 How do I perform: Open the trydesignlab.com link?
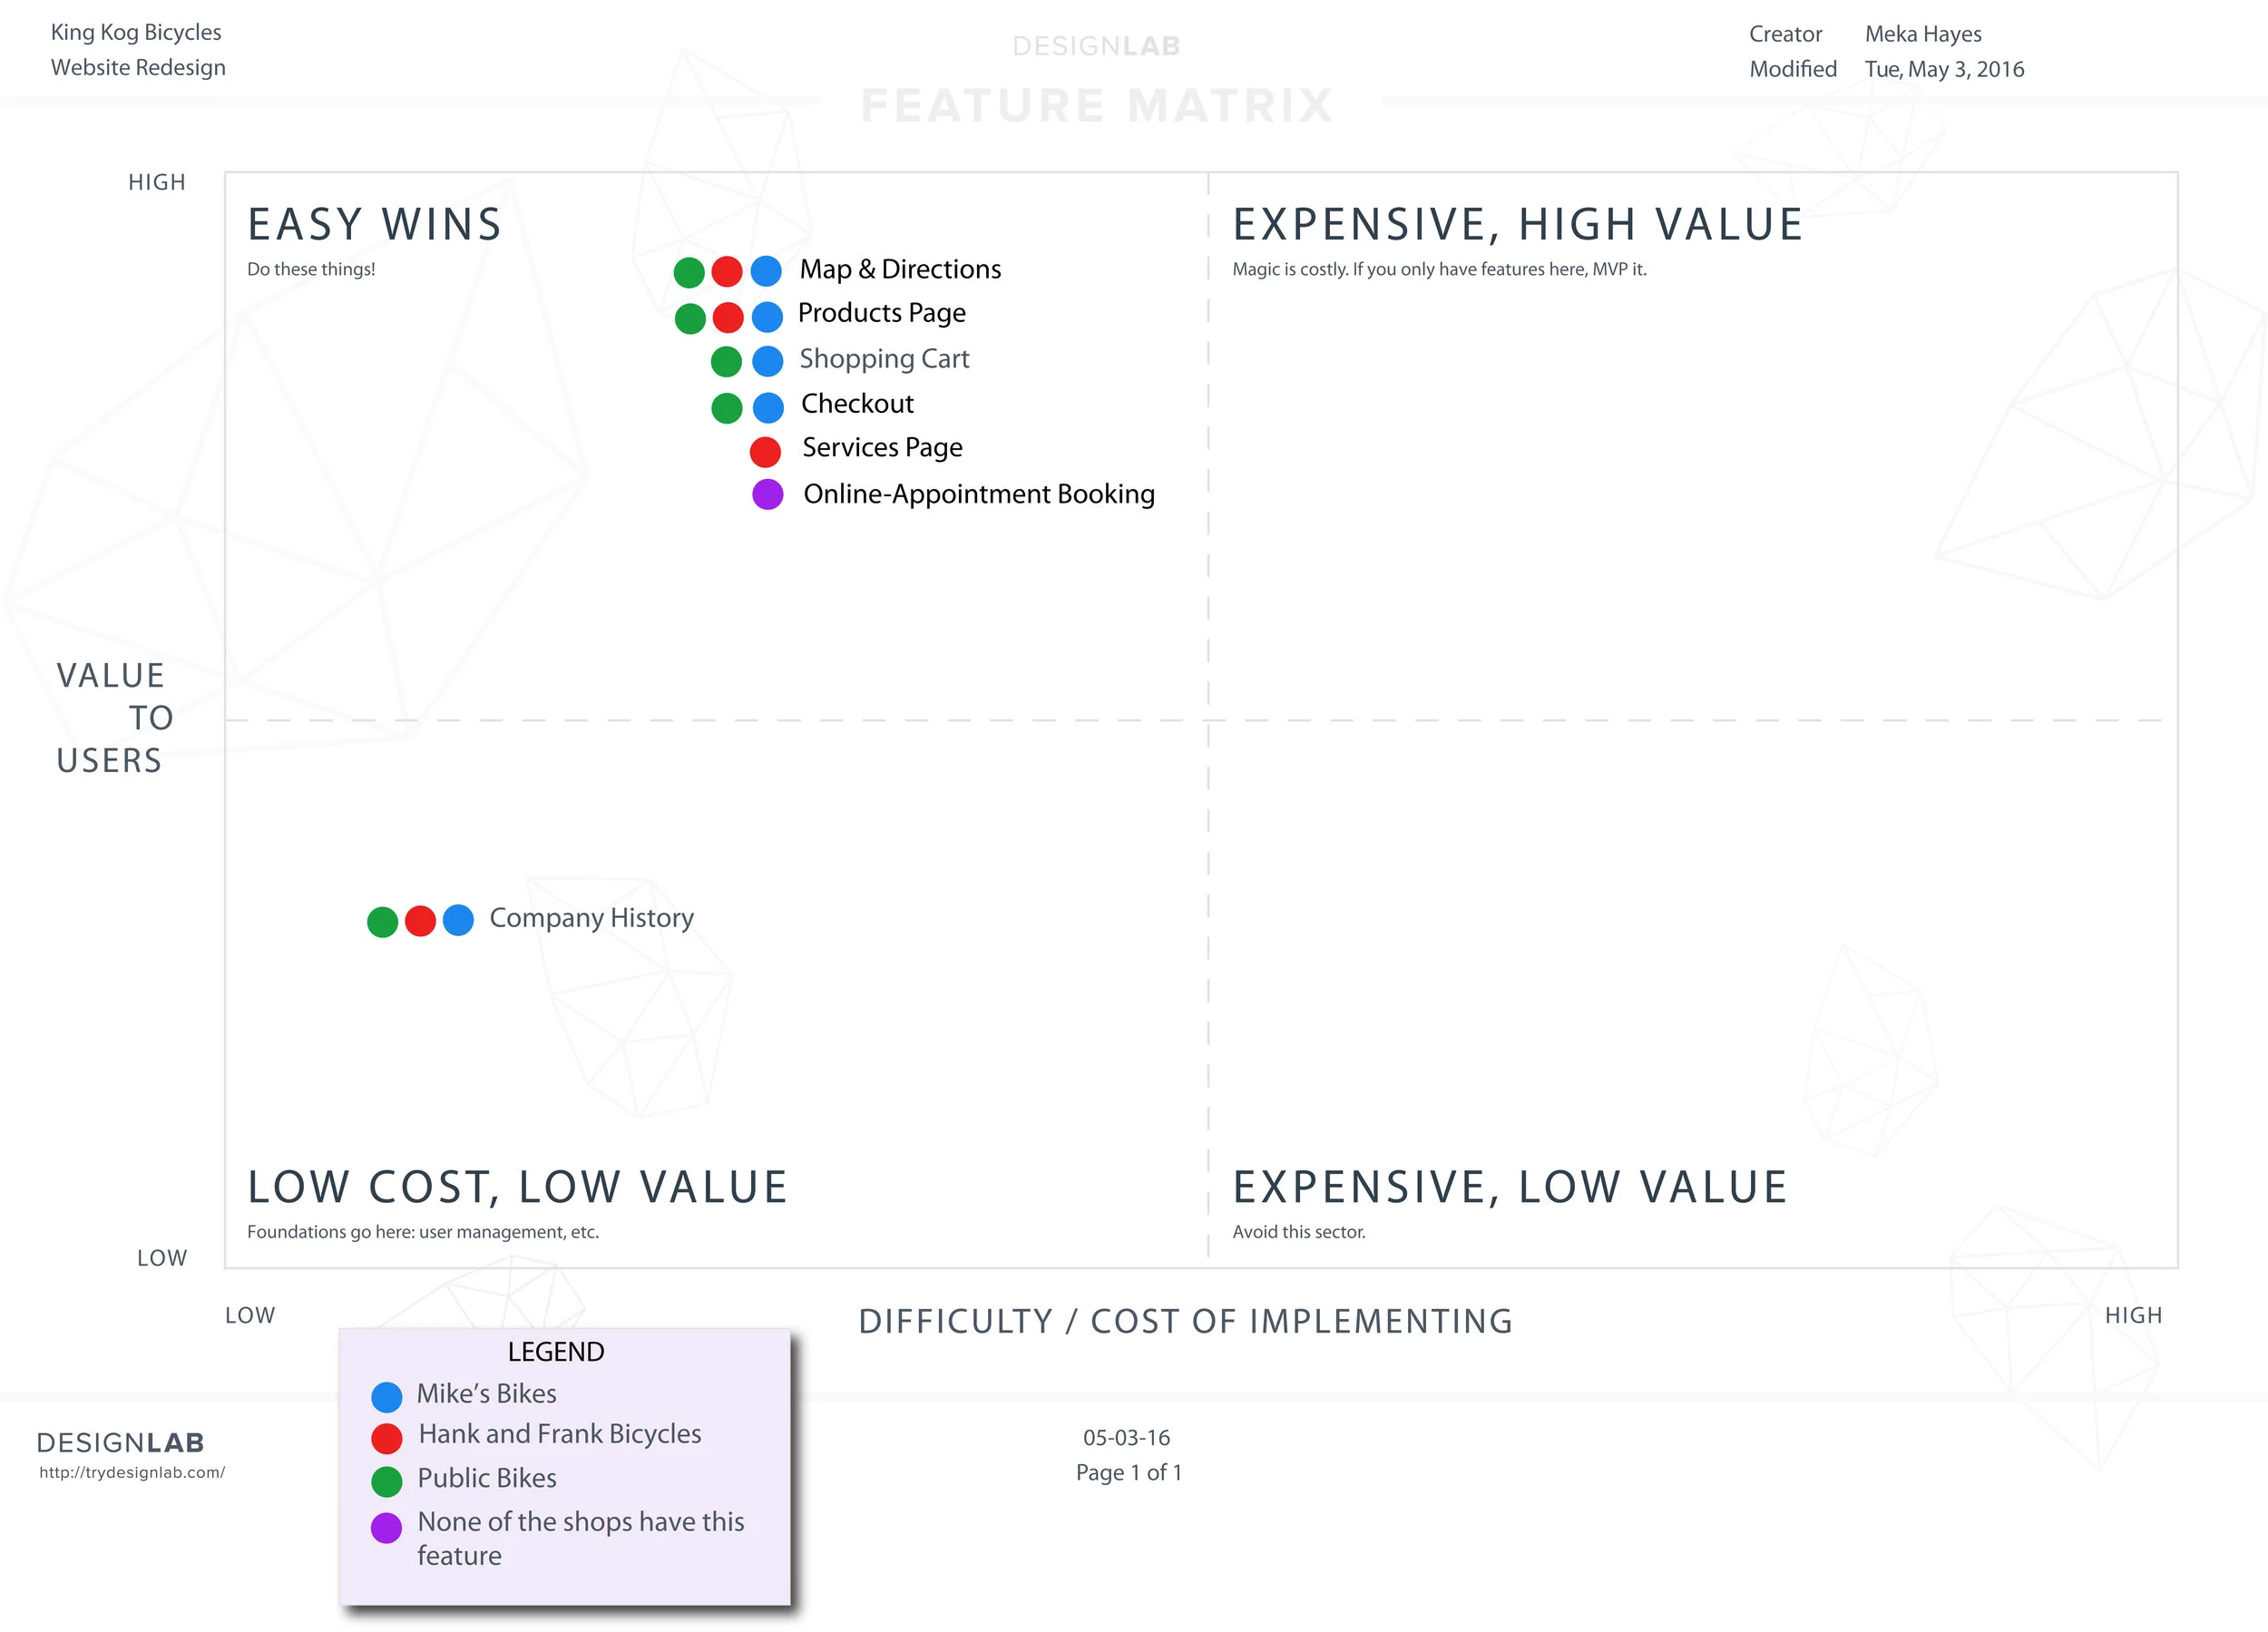pos(132,1472)
